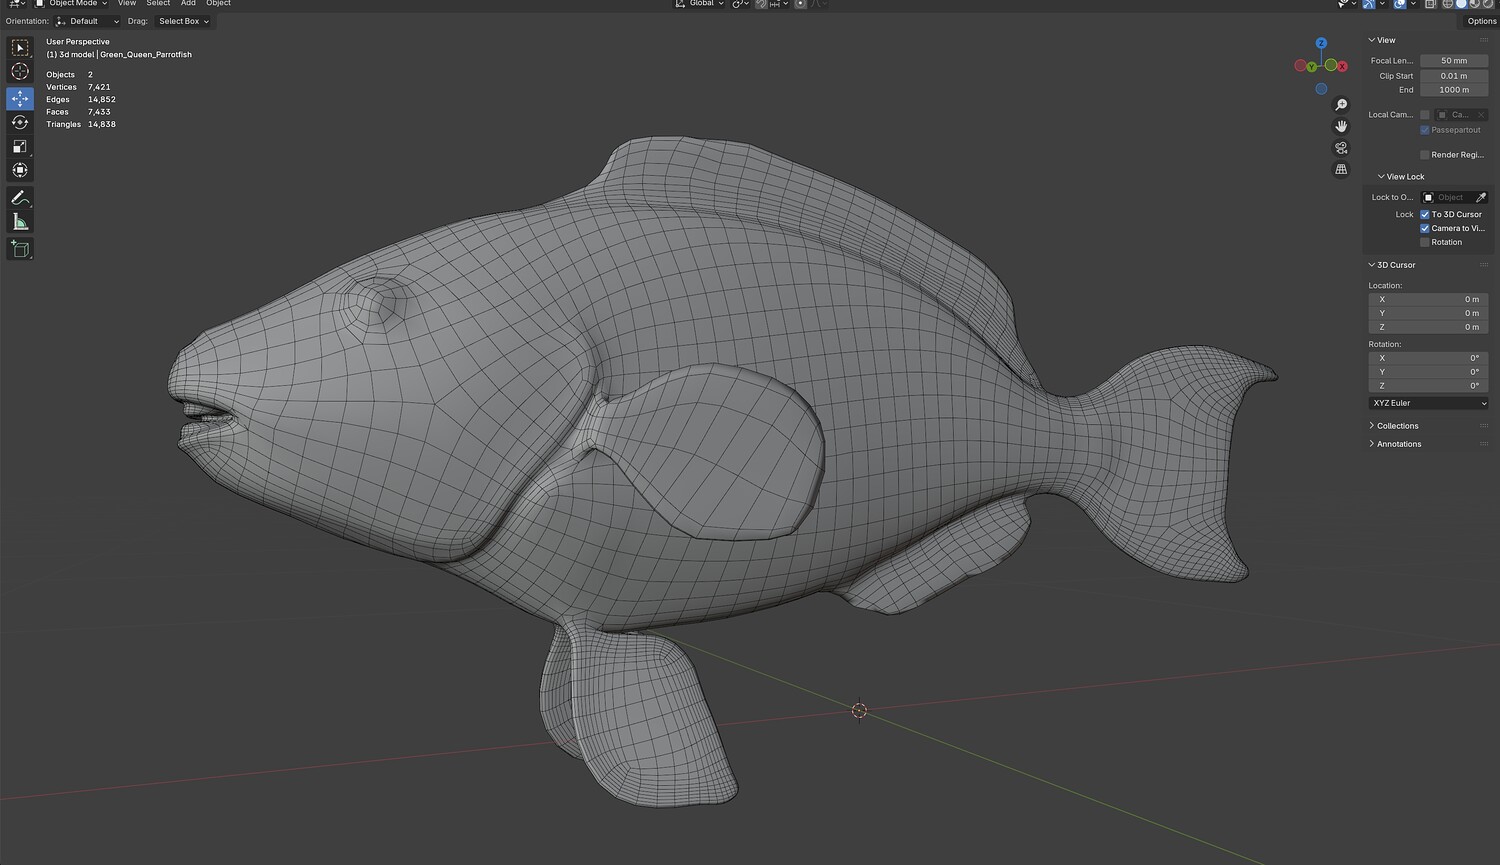Toggle proportional editing in header
This screenshot has width=1500, height=865.
800,4
